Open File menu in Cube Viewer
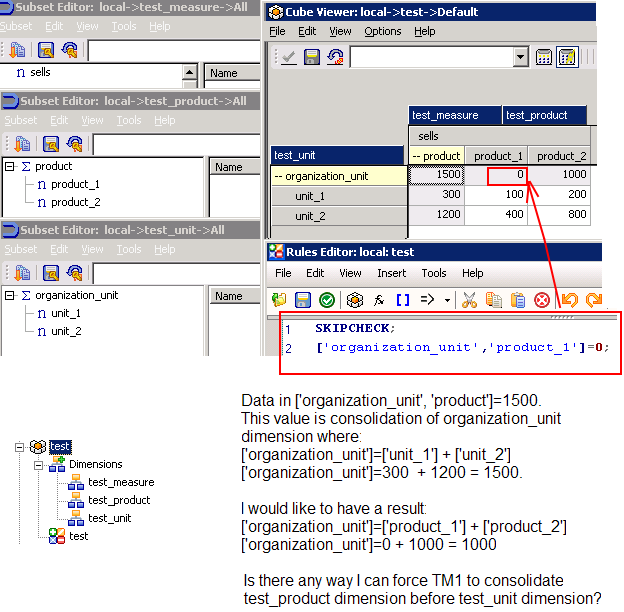 (x=277, y=31)
